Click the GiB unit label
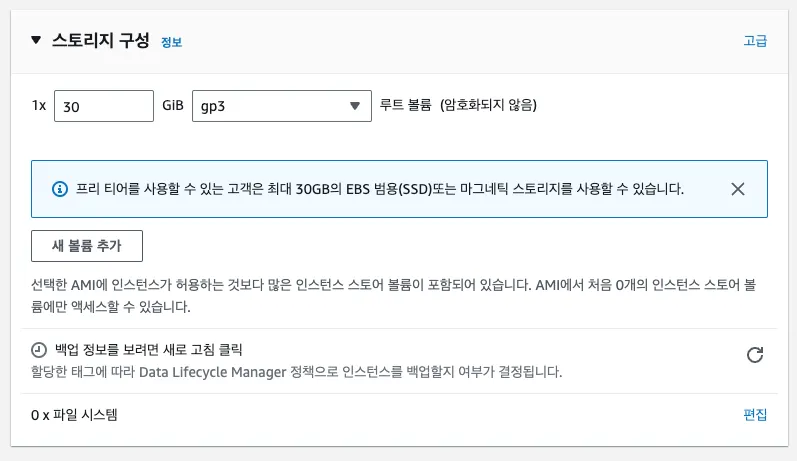 [x=173, y=105]
